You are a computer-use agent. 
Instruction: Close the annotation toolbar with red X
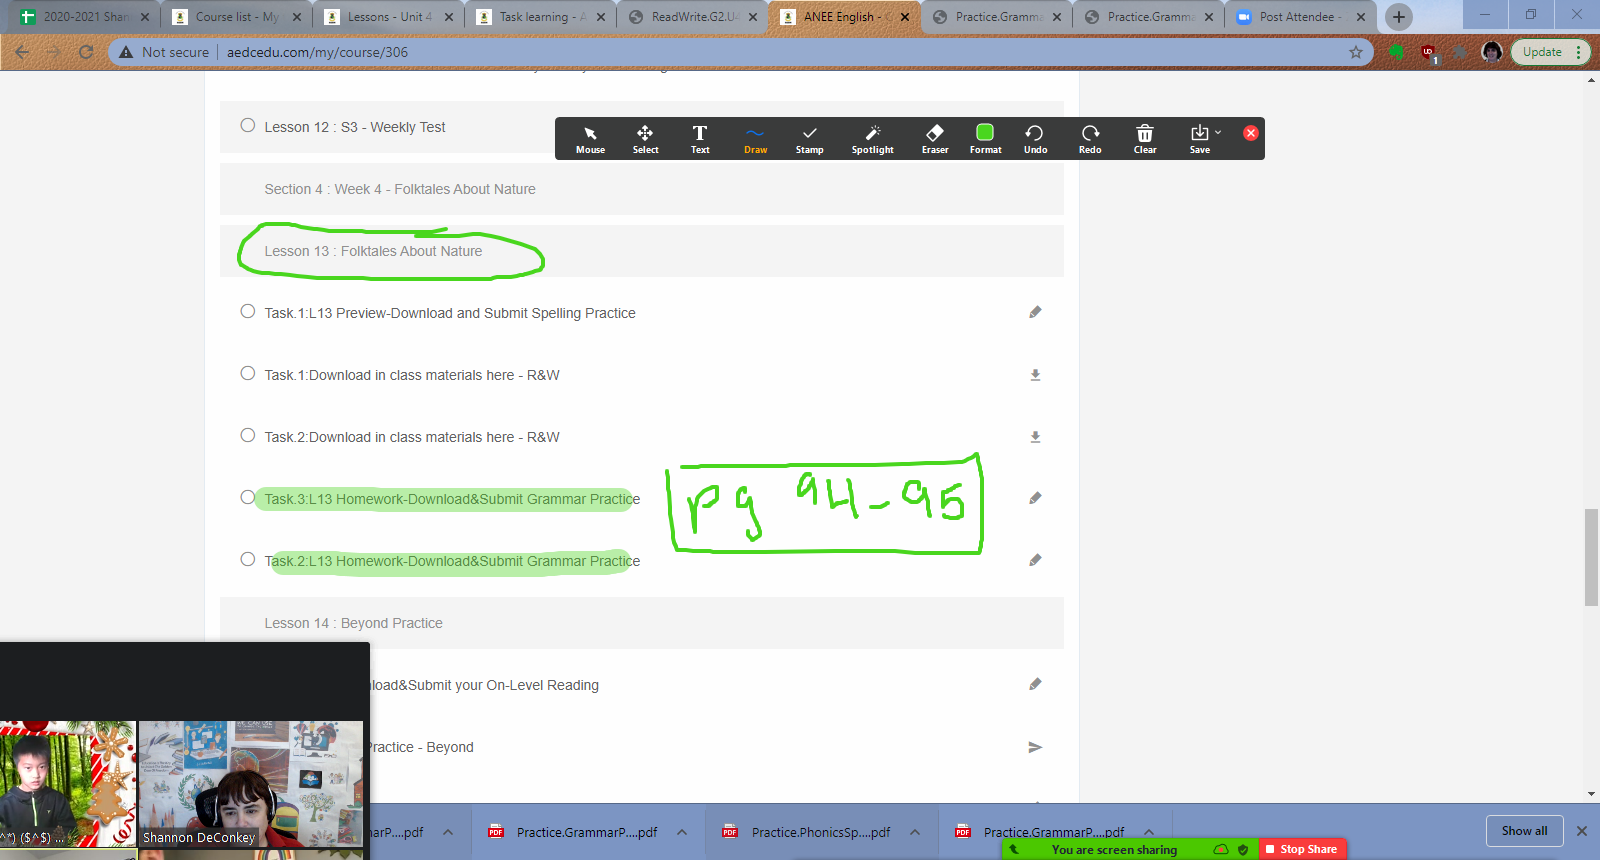(x=1251, y=133)
